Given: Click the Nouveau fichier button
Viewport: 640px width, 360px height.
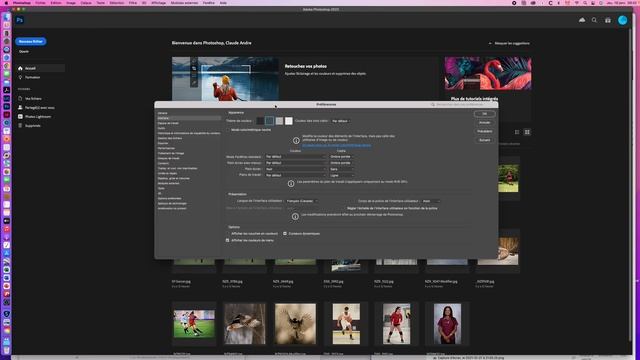Looking at the screenshot, I should [31, 41].
